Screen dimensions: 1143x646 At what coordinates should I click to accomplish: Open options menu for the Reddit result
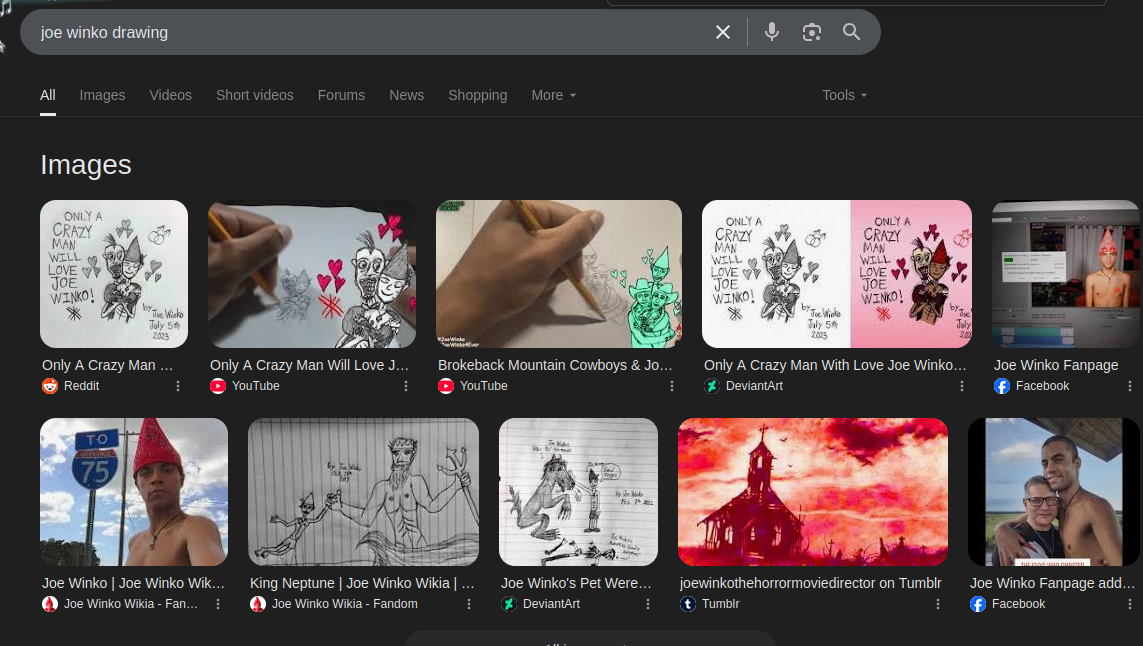178,386
